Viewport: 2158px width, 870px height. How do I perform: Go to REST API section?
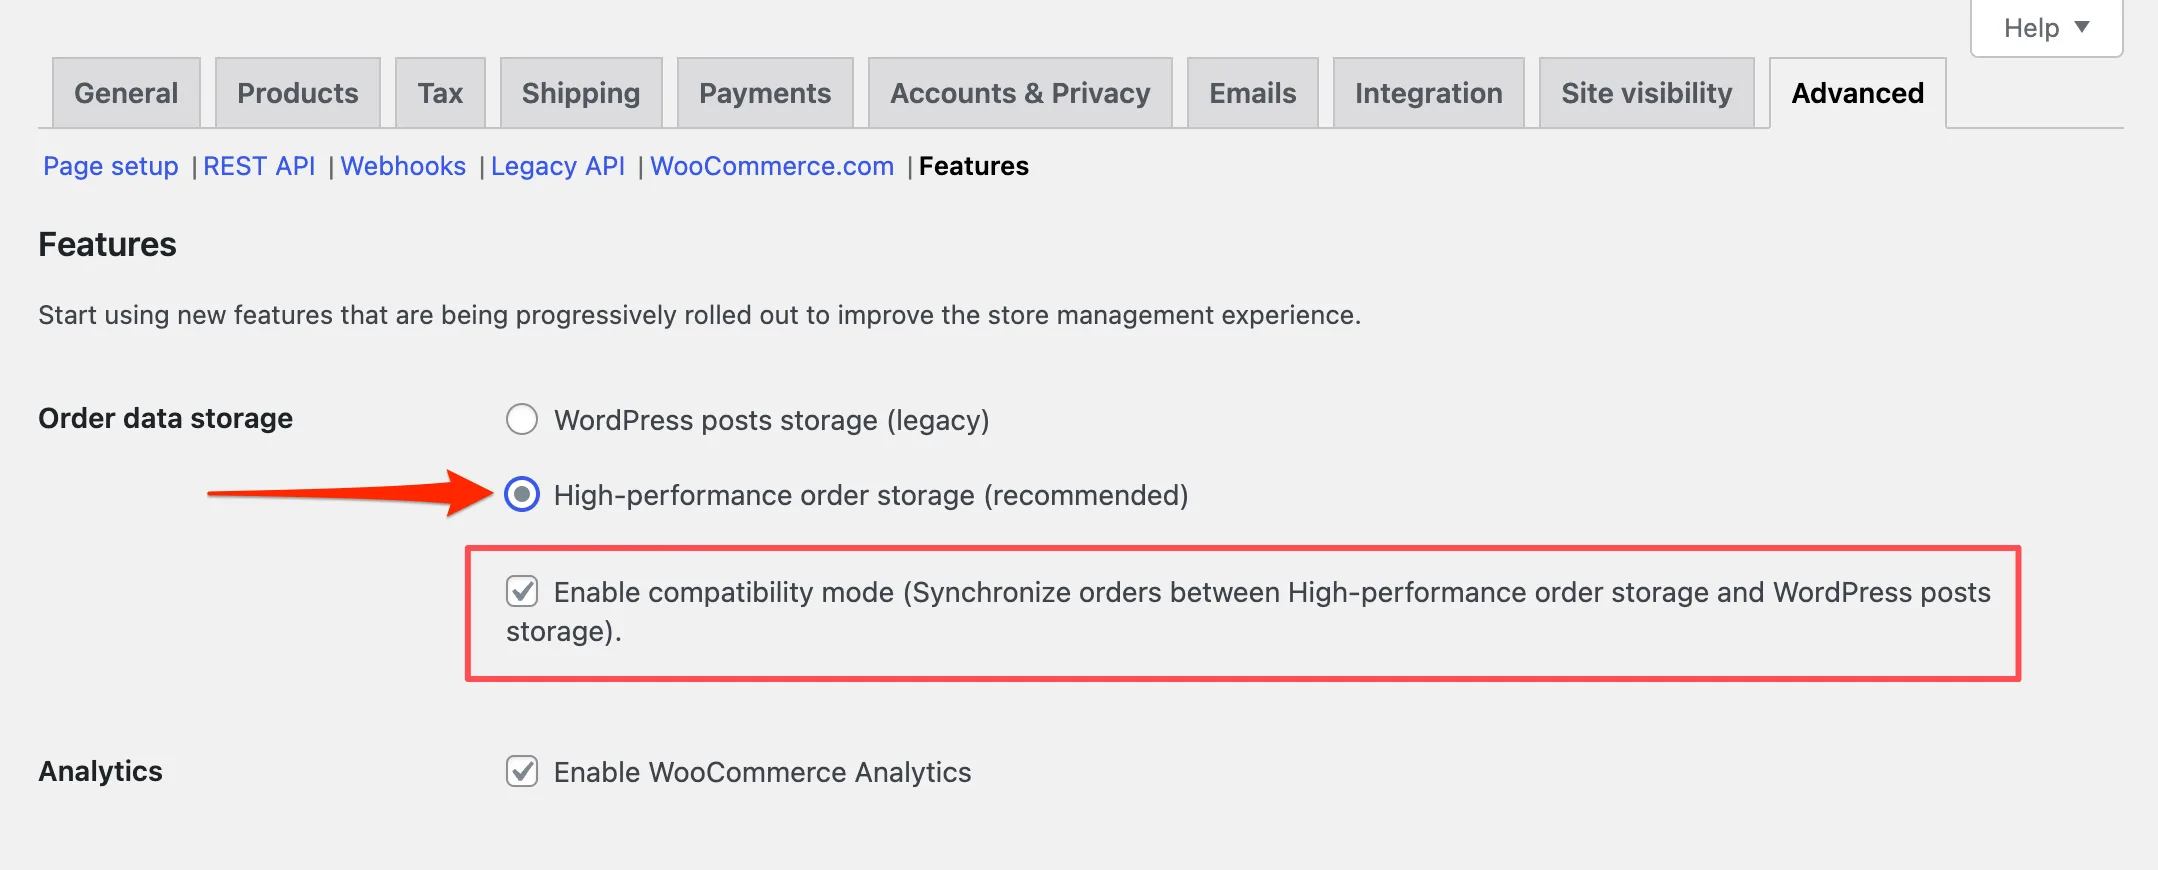click(259, 166)
